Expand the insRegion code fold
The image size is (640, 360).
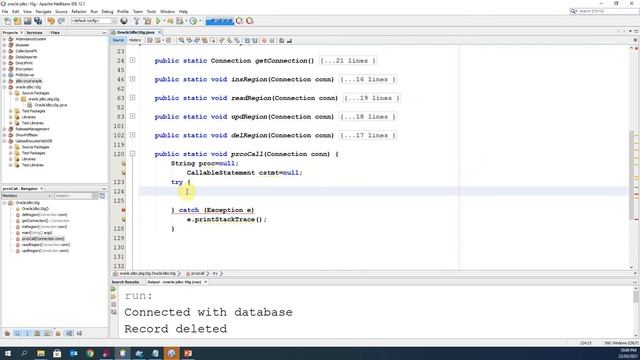(x=132, y=79)
